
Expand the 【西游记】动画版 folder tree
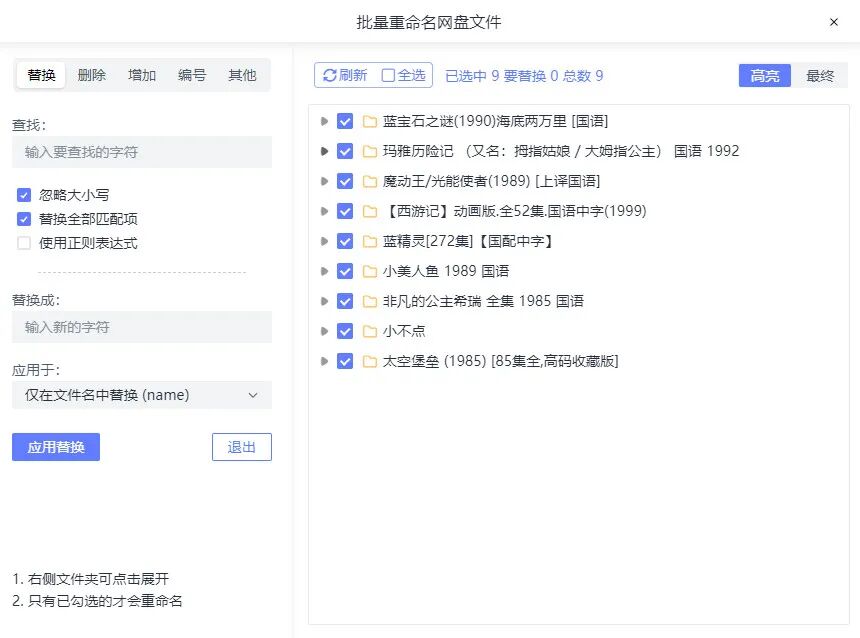[323, 210]
